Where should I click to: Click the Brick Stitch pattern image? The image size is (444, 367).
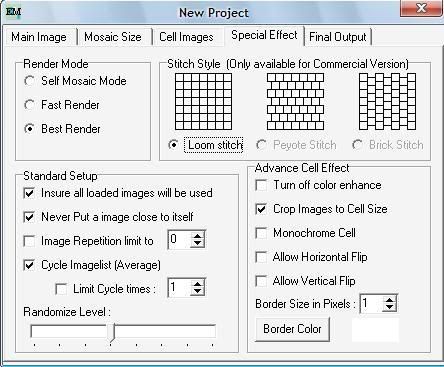coord(387,101)
